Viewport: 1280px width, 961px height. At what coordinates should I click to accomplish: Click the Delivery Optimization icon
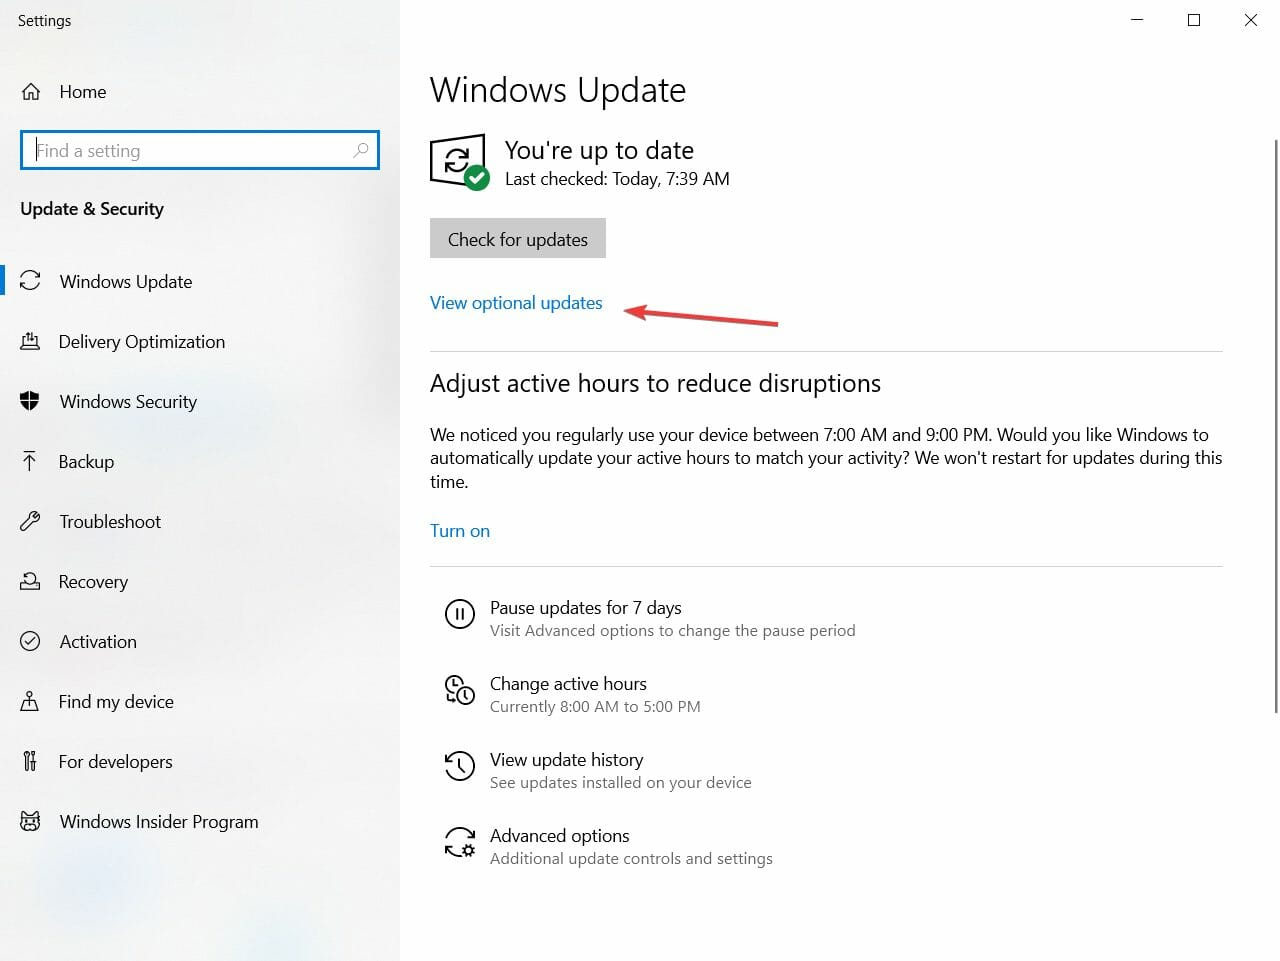(30, 341)
